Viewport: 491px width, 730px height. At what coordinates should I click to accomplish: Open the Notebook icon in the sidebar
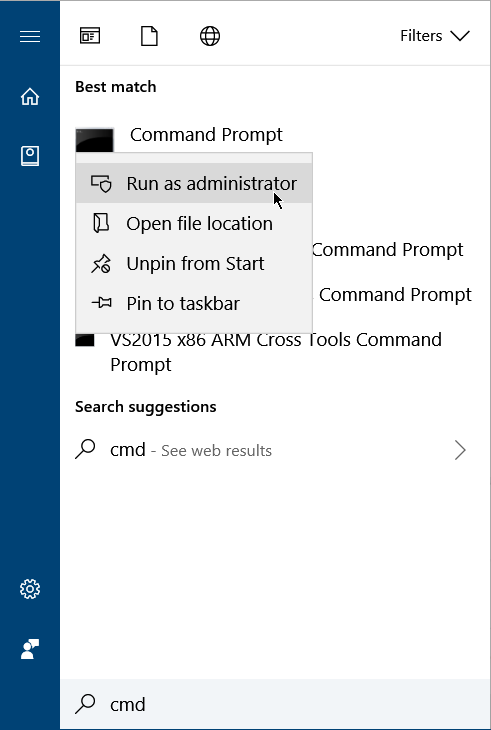(x=30, y=156)
